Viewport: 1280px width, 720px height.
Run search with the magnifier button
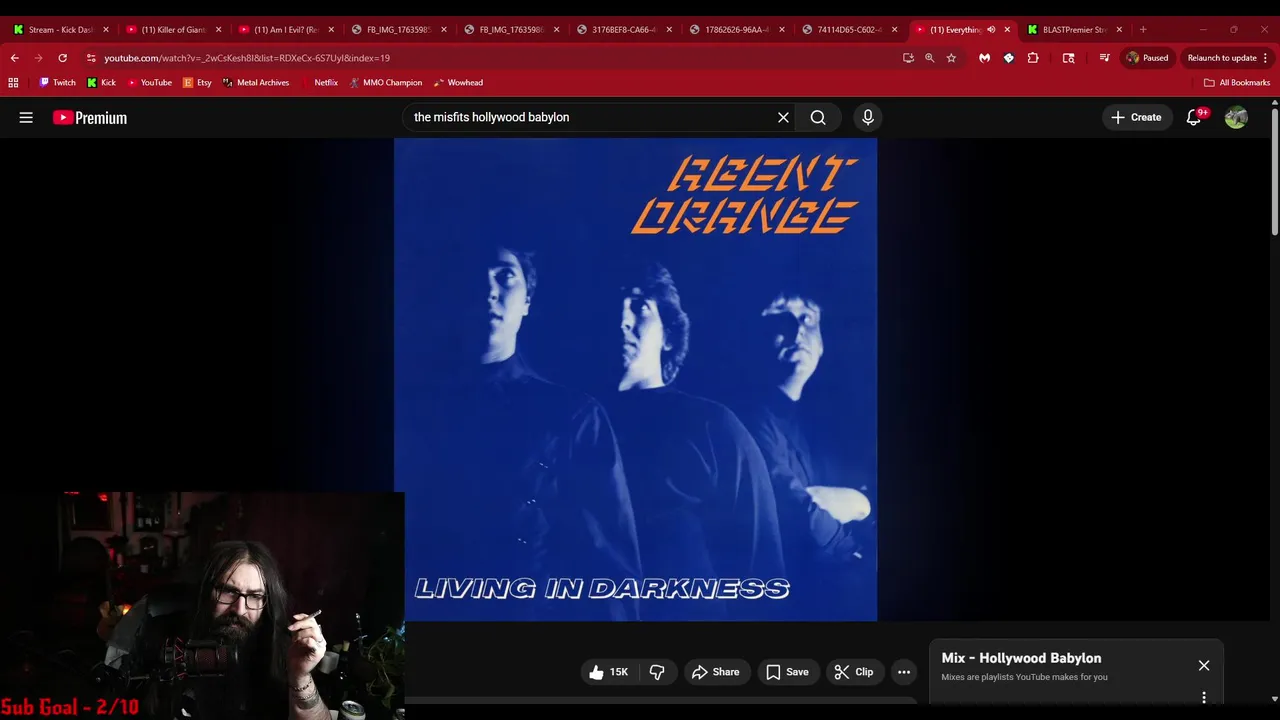point(818,117)
